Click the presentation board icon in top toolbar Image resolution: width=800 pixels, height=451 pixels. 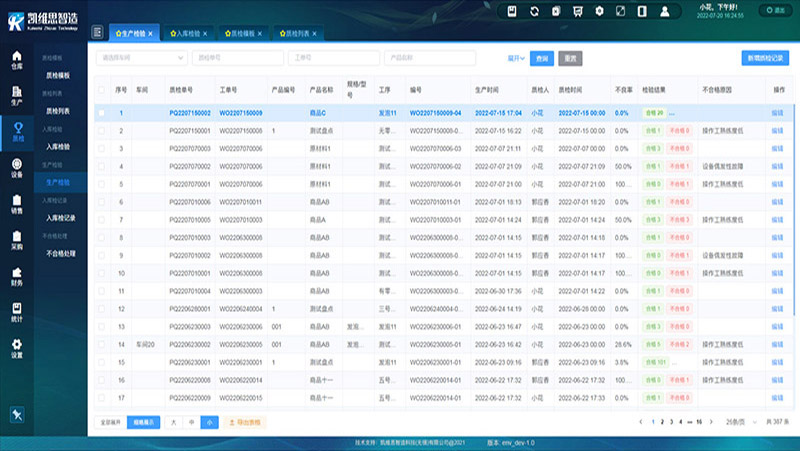coord(578,11)
